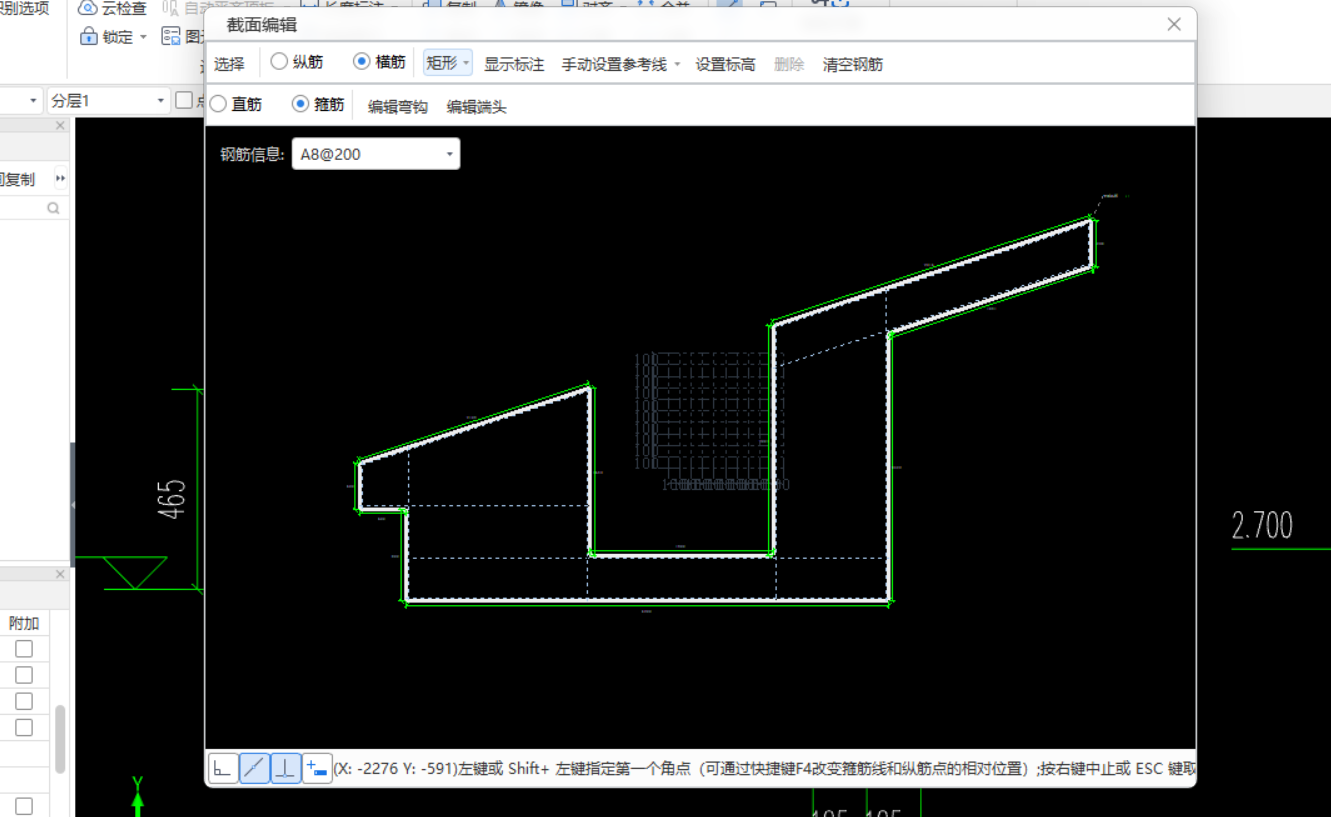
Task: Click the 2.700 elevation label
Action: coord(1262,525)
